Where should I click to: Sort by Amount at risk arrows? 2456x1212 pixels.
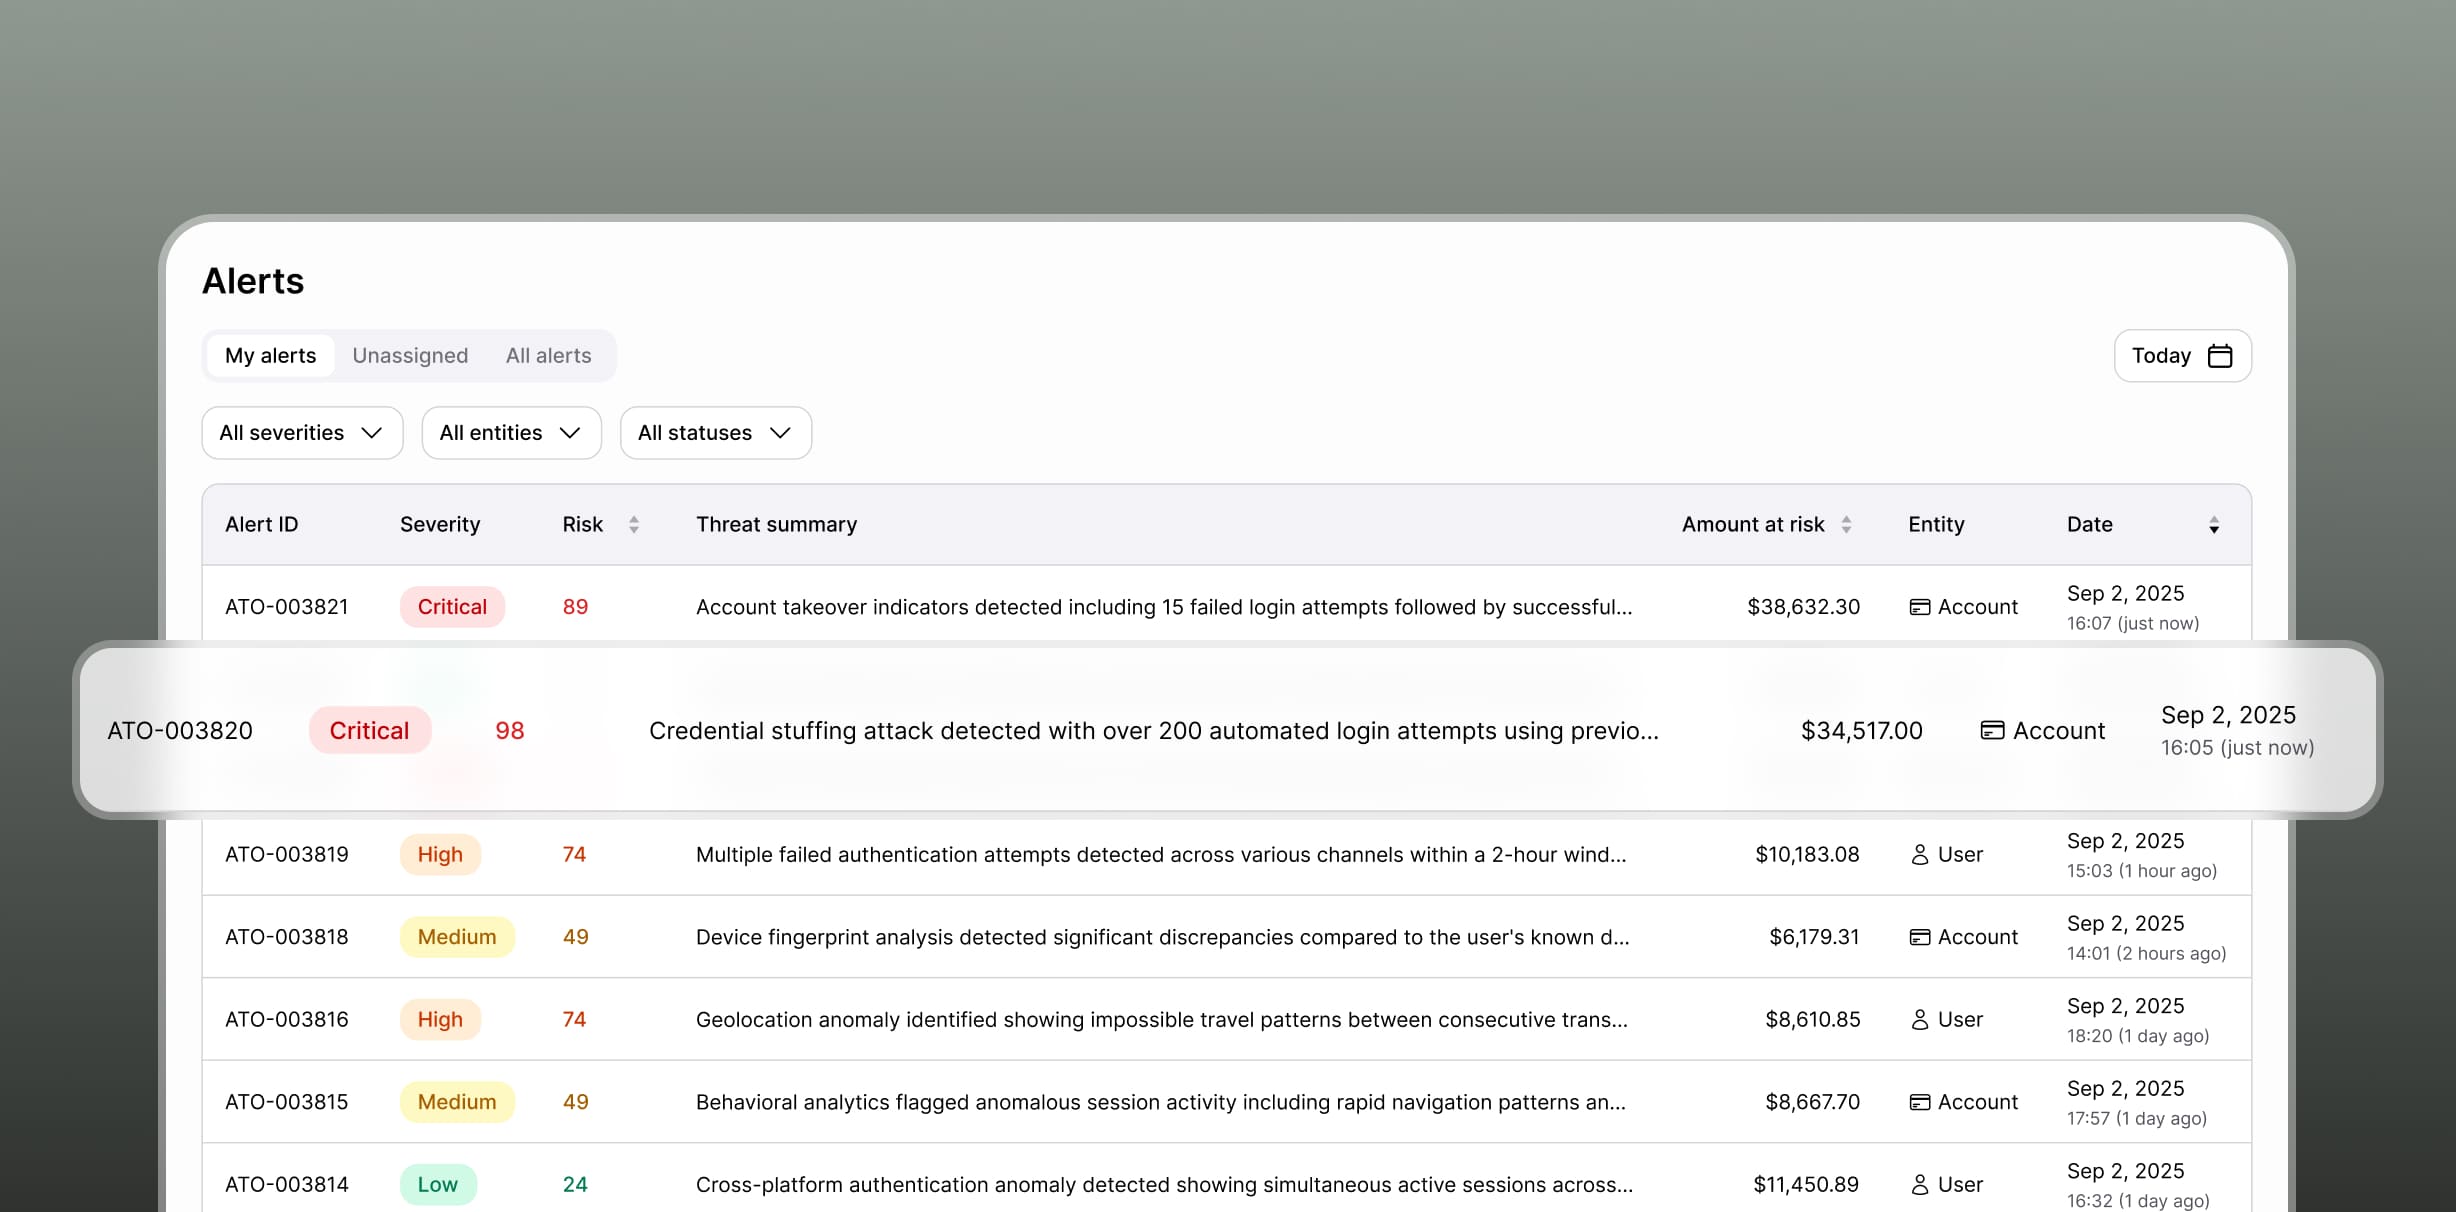click(x=1846, y=525)
